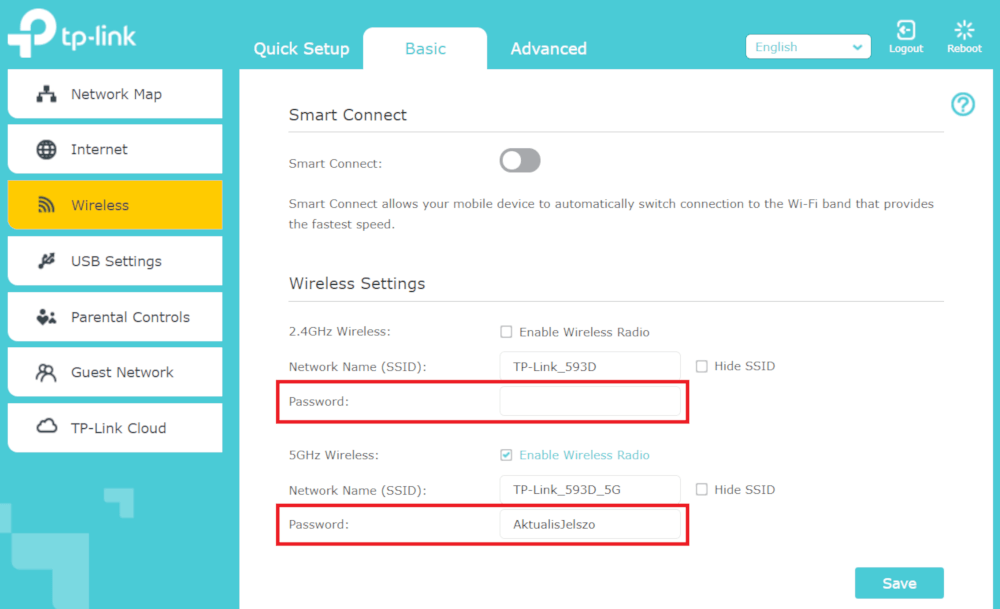
Task: Select the Basic tab
Action: 425,48
